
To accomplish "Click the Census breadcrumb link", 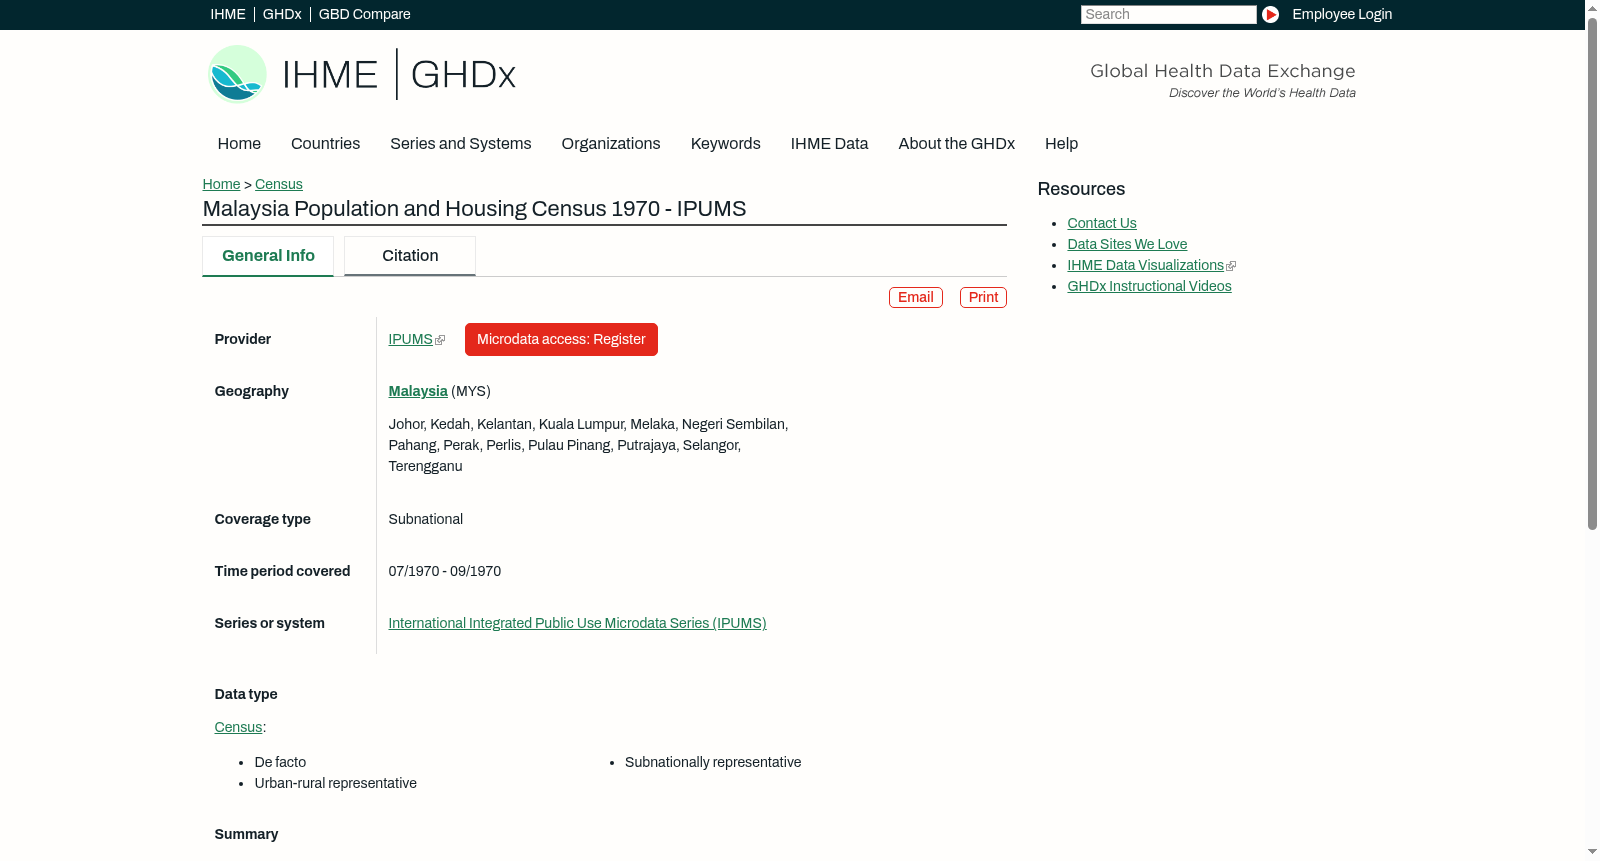I will [279, 185].
